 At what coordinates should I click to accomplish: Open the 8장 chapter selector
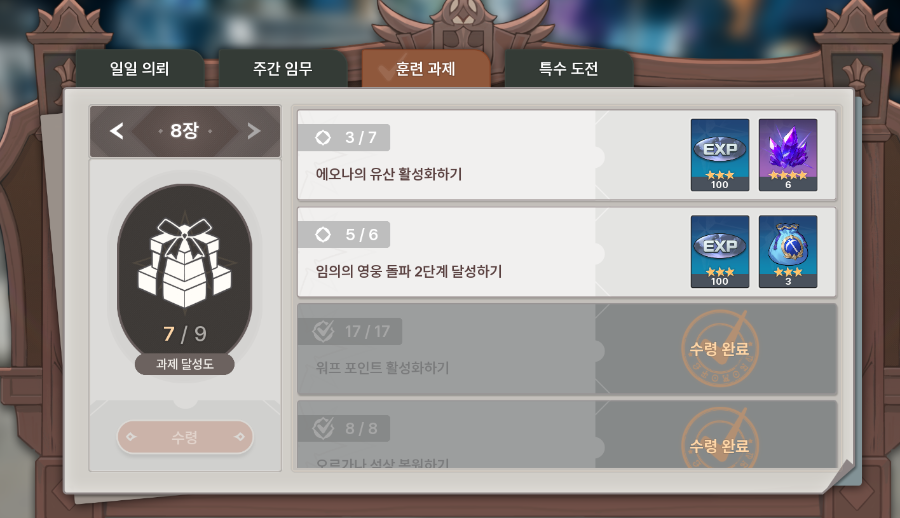click(185, 131)
